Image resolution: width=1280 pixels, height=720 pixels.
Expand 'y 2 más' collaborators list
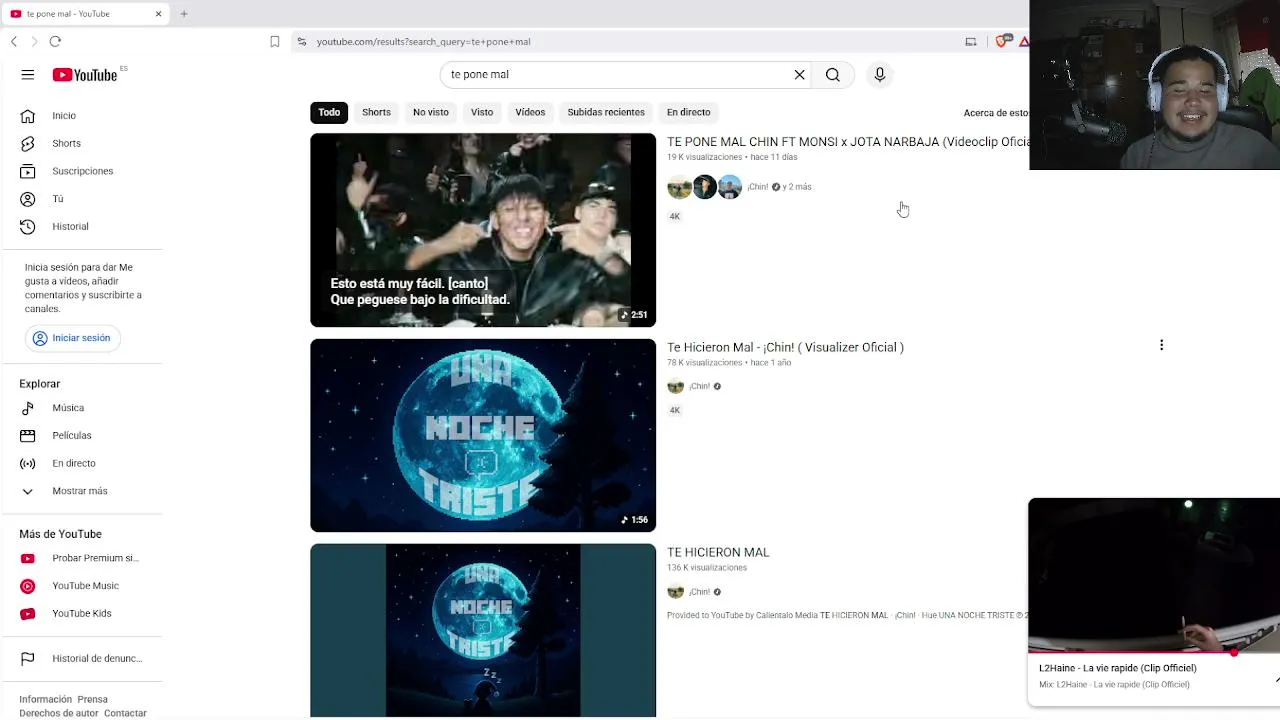coord(797,187)
